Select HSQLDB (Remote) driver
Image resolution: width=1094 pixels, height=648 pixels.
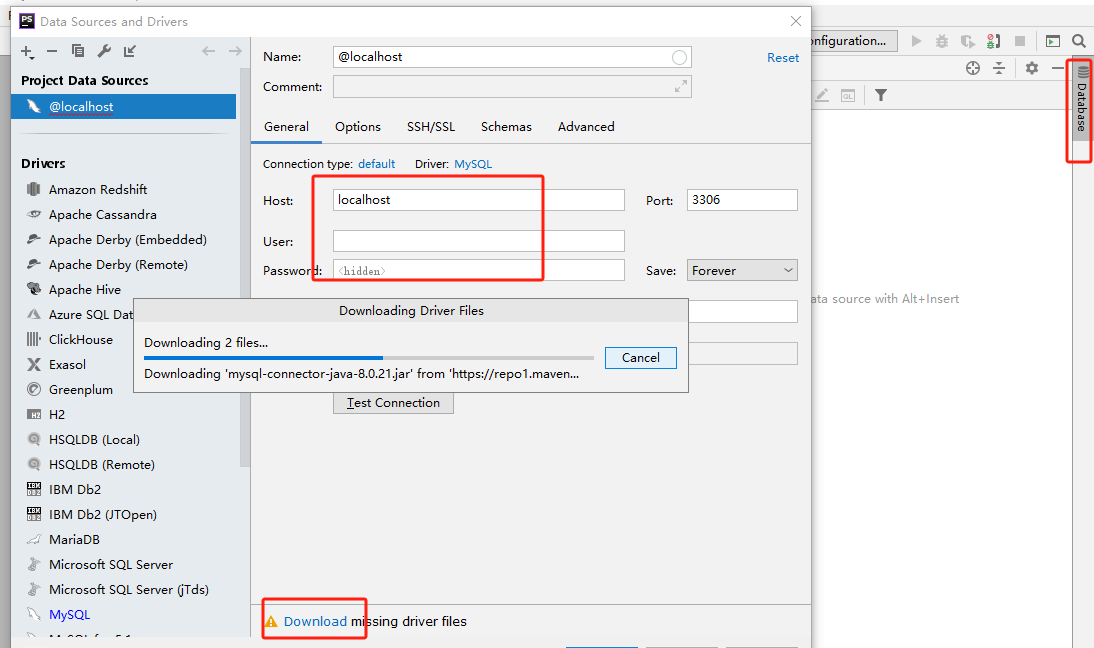click(x=102, y=465)
